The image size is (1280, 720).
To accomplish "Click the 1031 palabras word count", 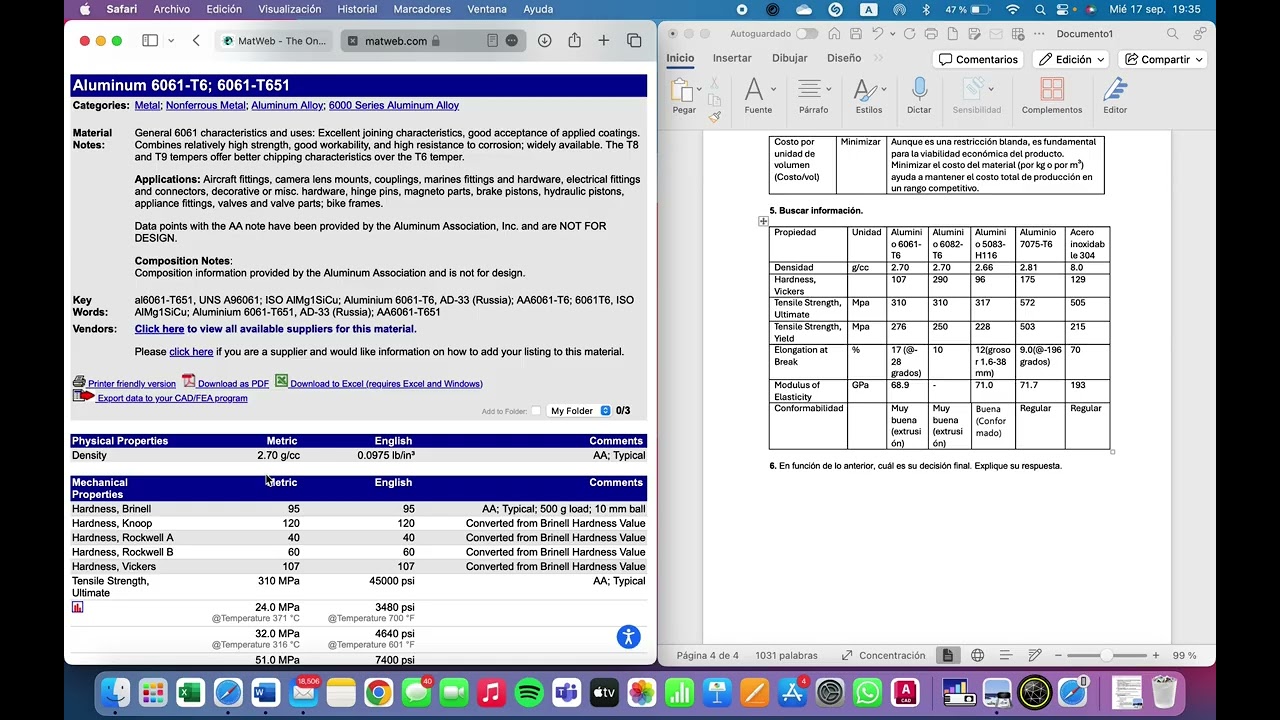I will click(786, 656).
